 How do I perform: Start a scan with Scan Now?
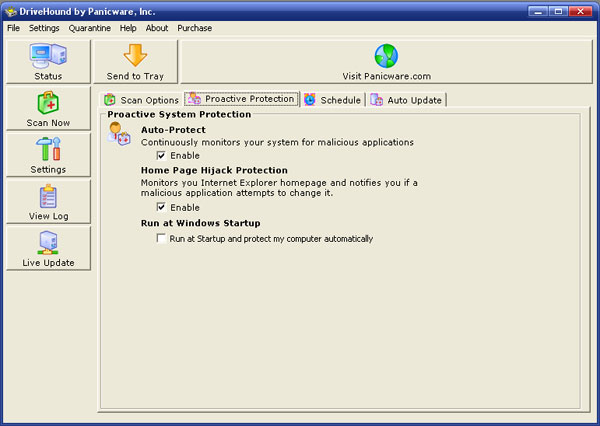click(x=48, y=109)
